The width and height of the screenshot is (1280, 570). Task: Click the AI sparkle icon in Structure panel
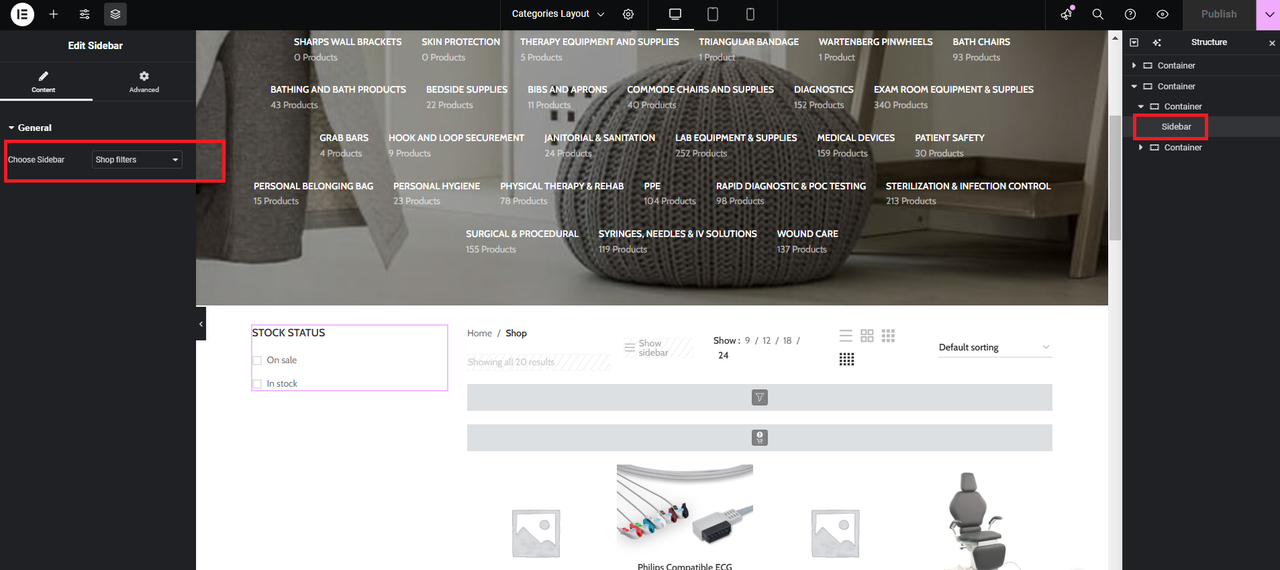(1157, 42)
